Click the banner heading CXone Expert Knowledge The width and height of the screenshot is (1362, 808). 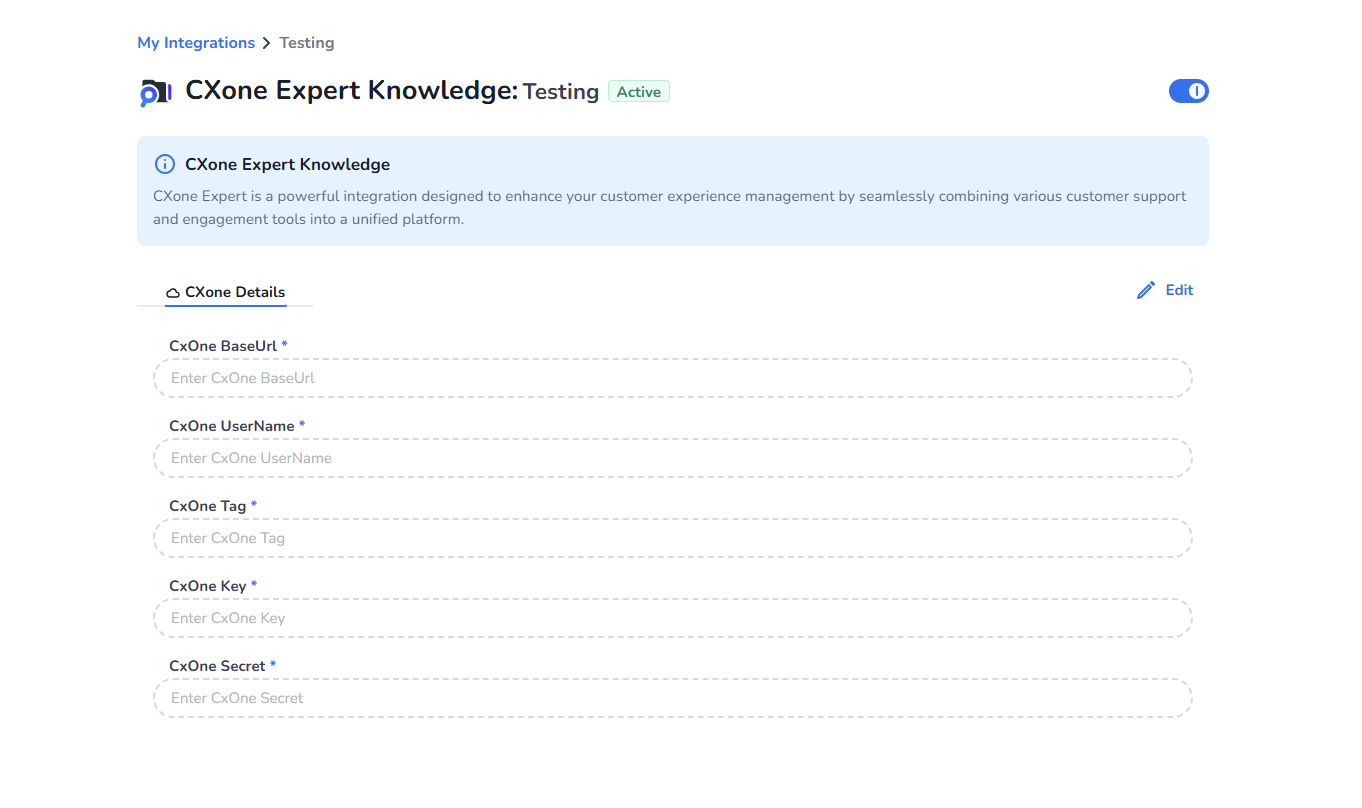coord(287,164)
